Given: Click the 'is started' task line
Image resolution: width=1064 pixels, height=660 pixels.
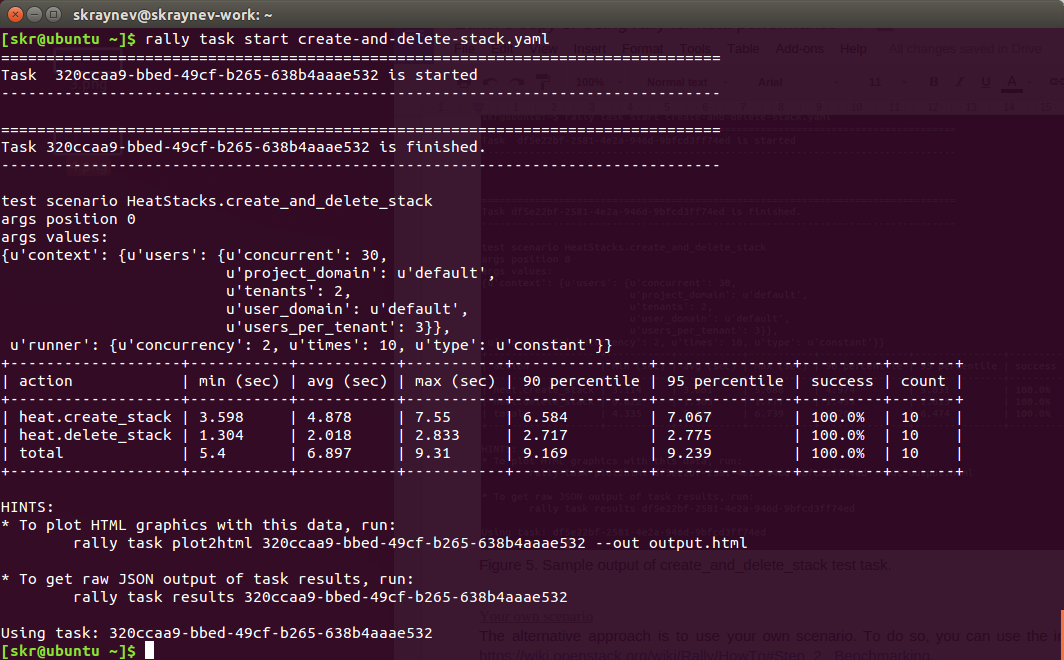Looking at the screenshot, I should pos(240,75).
